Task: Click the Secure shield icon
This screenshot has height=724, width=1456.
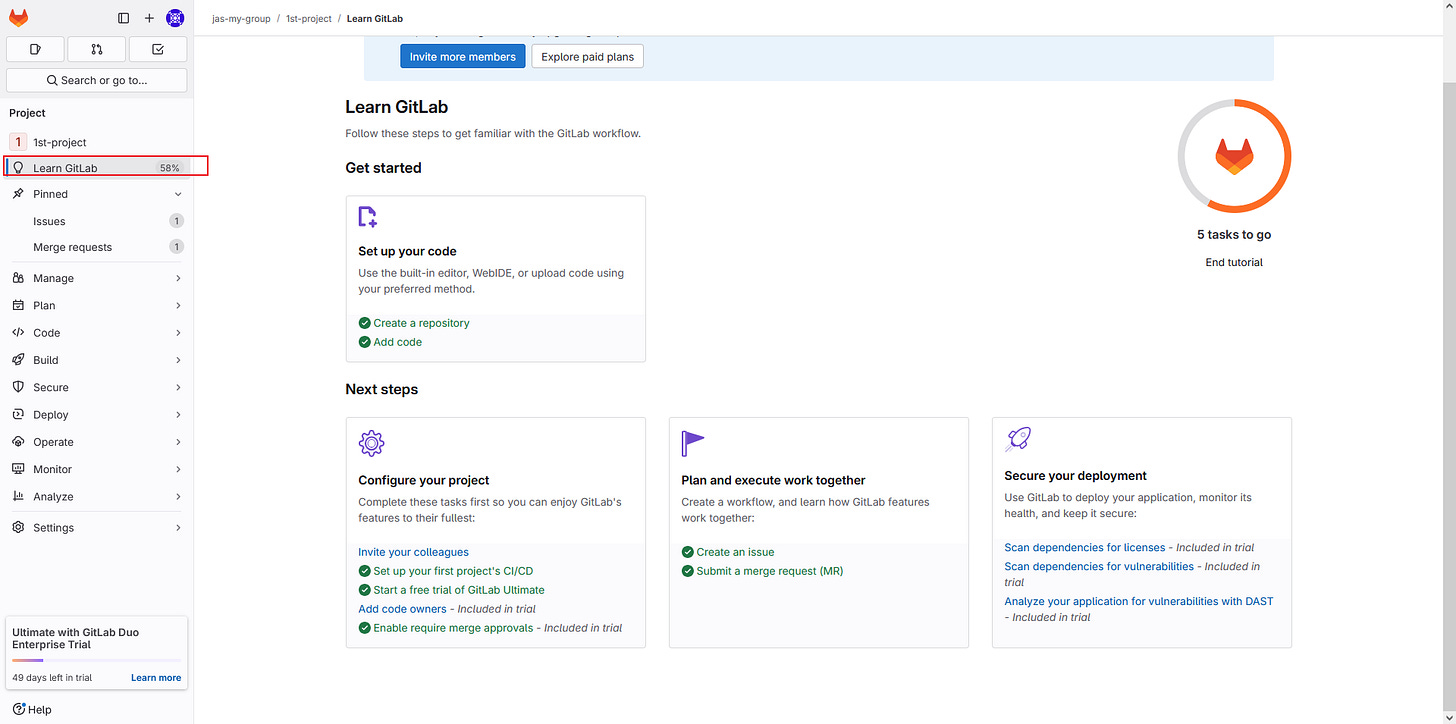Action: pos(18,387)
